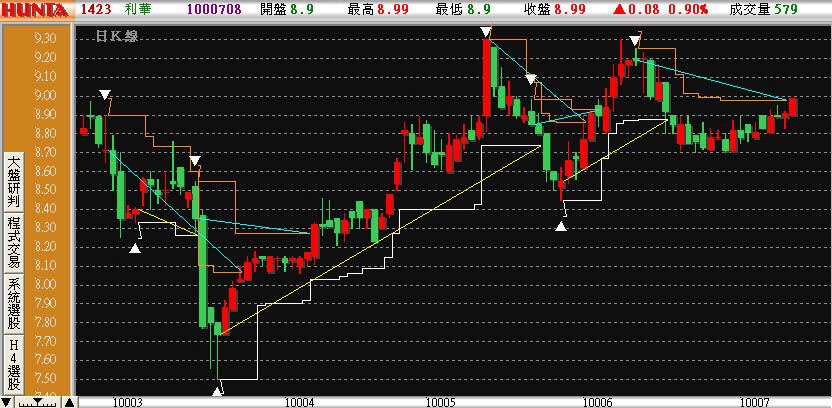Click the first down-triangle marker near 8.90 in 10003
832x408 pixels.
[x=106, y=96]
